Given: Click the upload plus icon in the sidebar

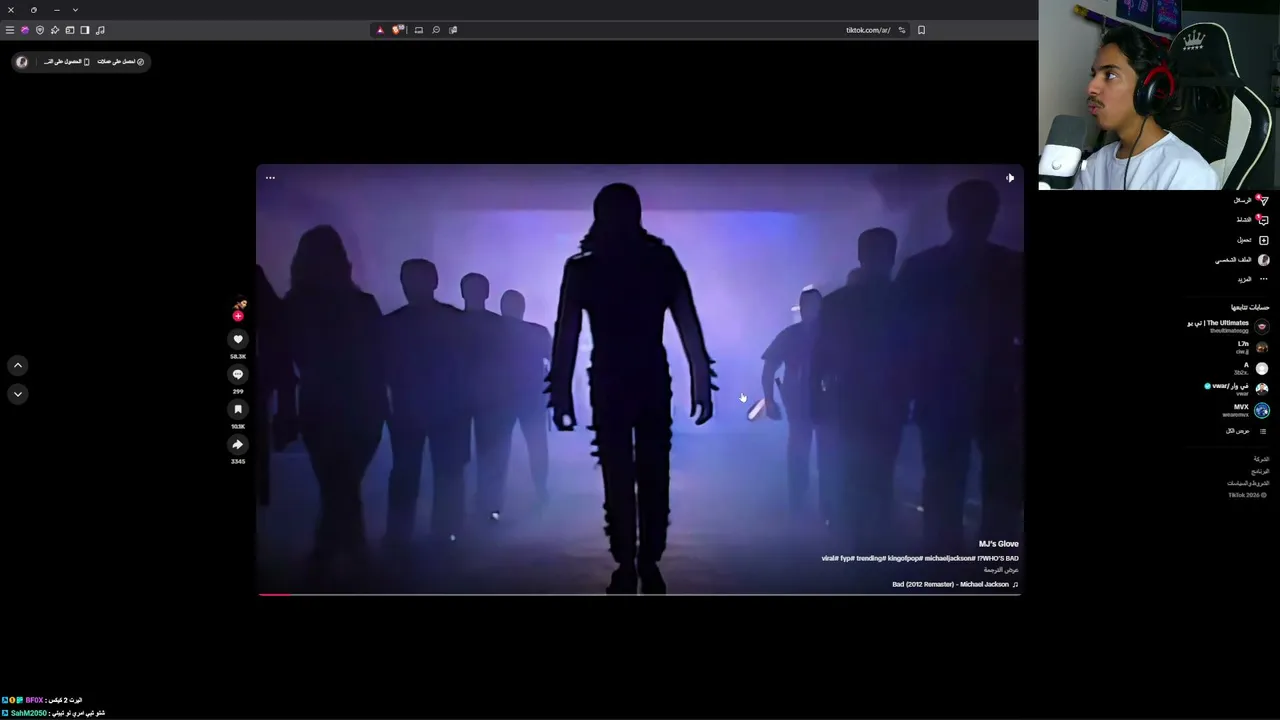Looking at the screenshot, I should click(x=1263, y=240).
